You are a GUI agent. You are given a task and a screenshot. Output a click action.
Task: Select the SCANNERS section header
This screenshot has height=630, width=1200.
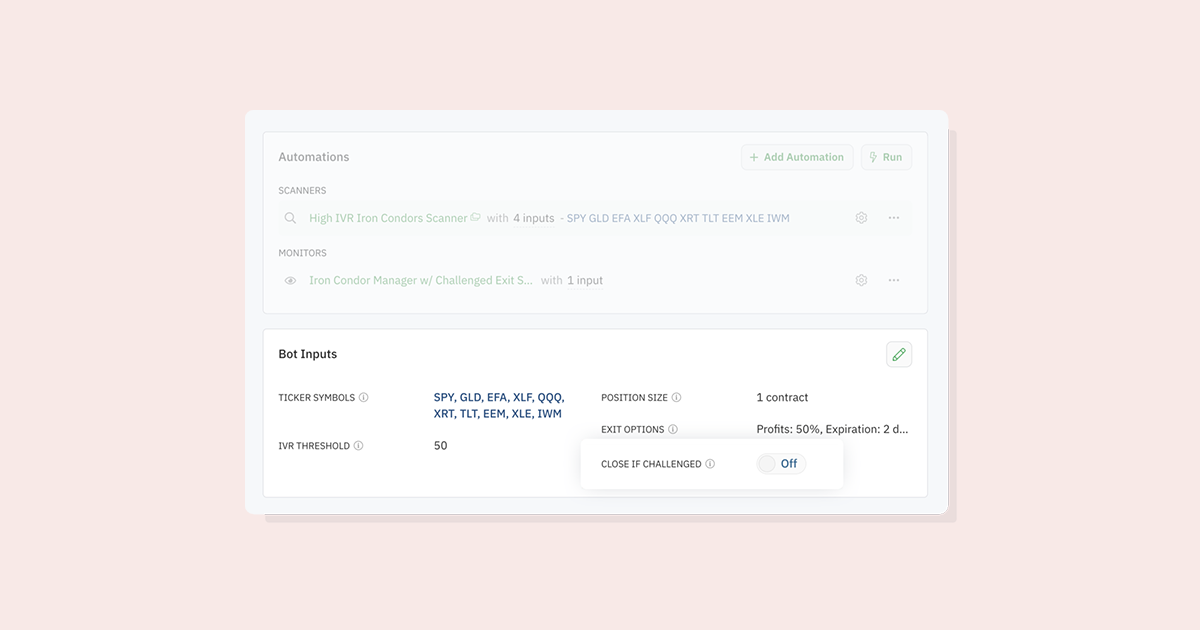pos(302,190)
